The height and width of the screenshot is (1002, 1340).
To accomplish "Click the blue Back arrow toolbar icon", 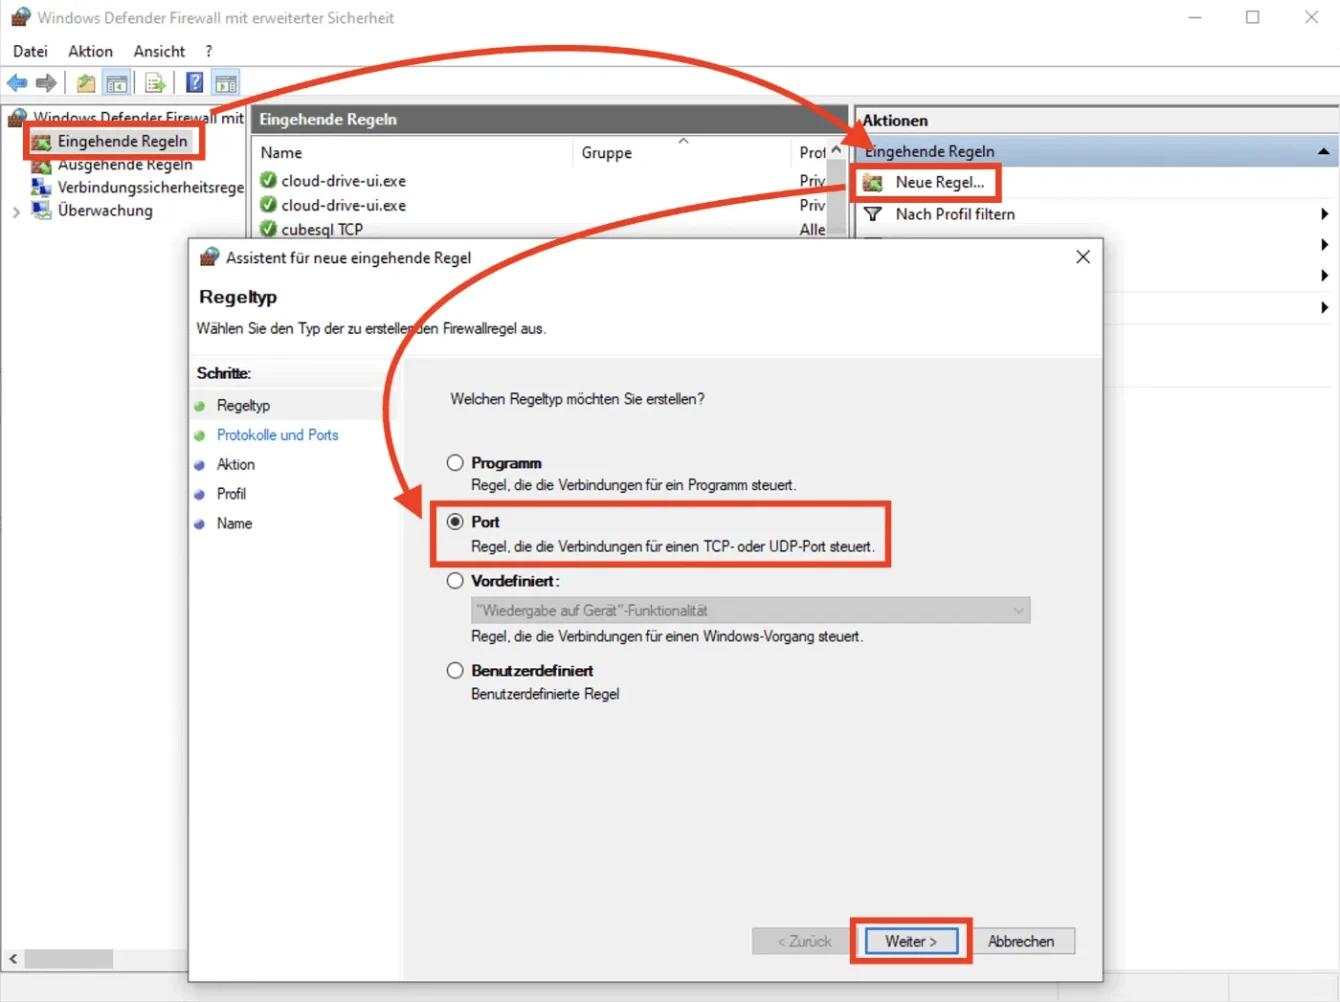I will coord(17,83).
